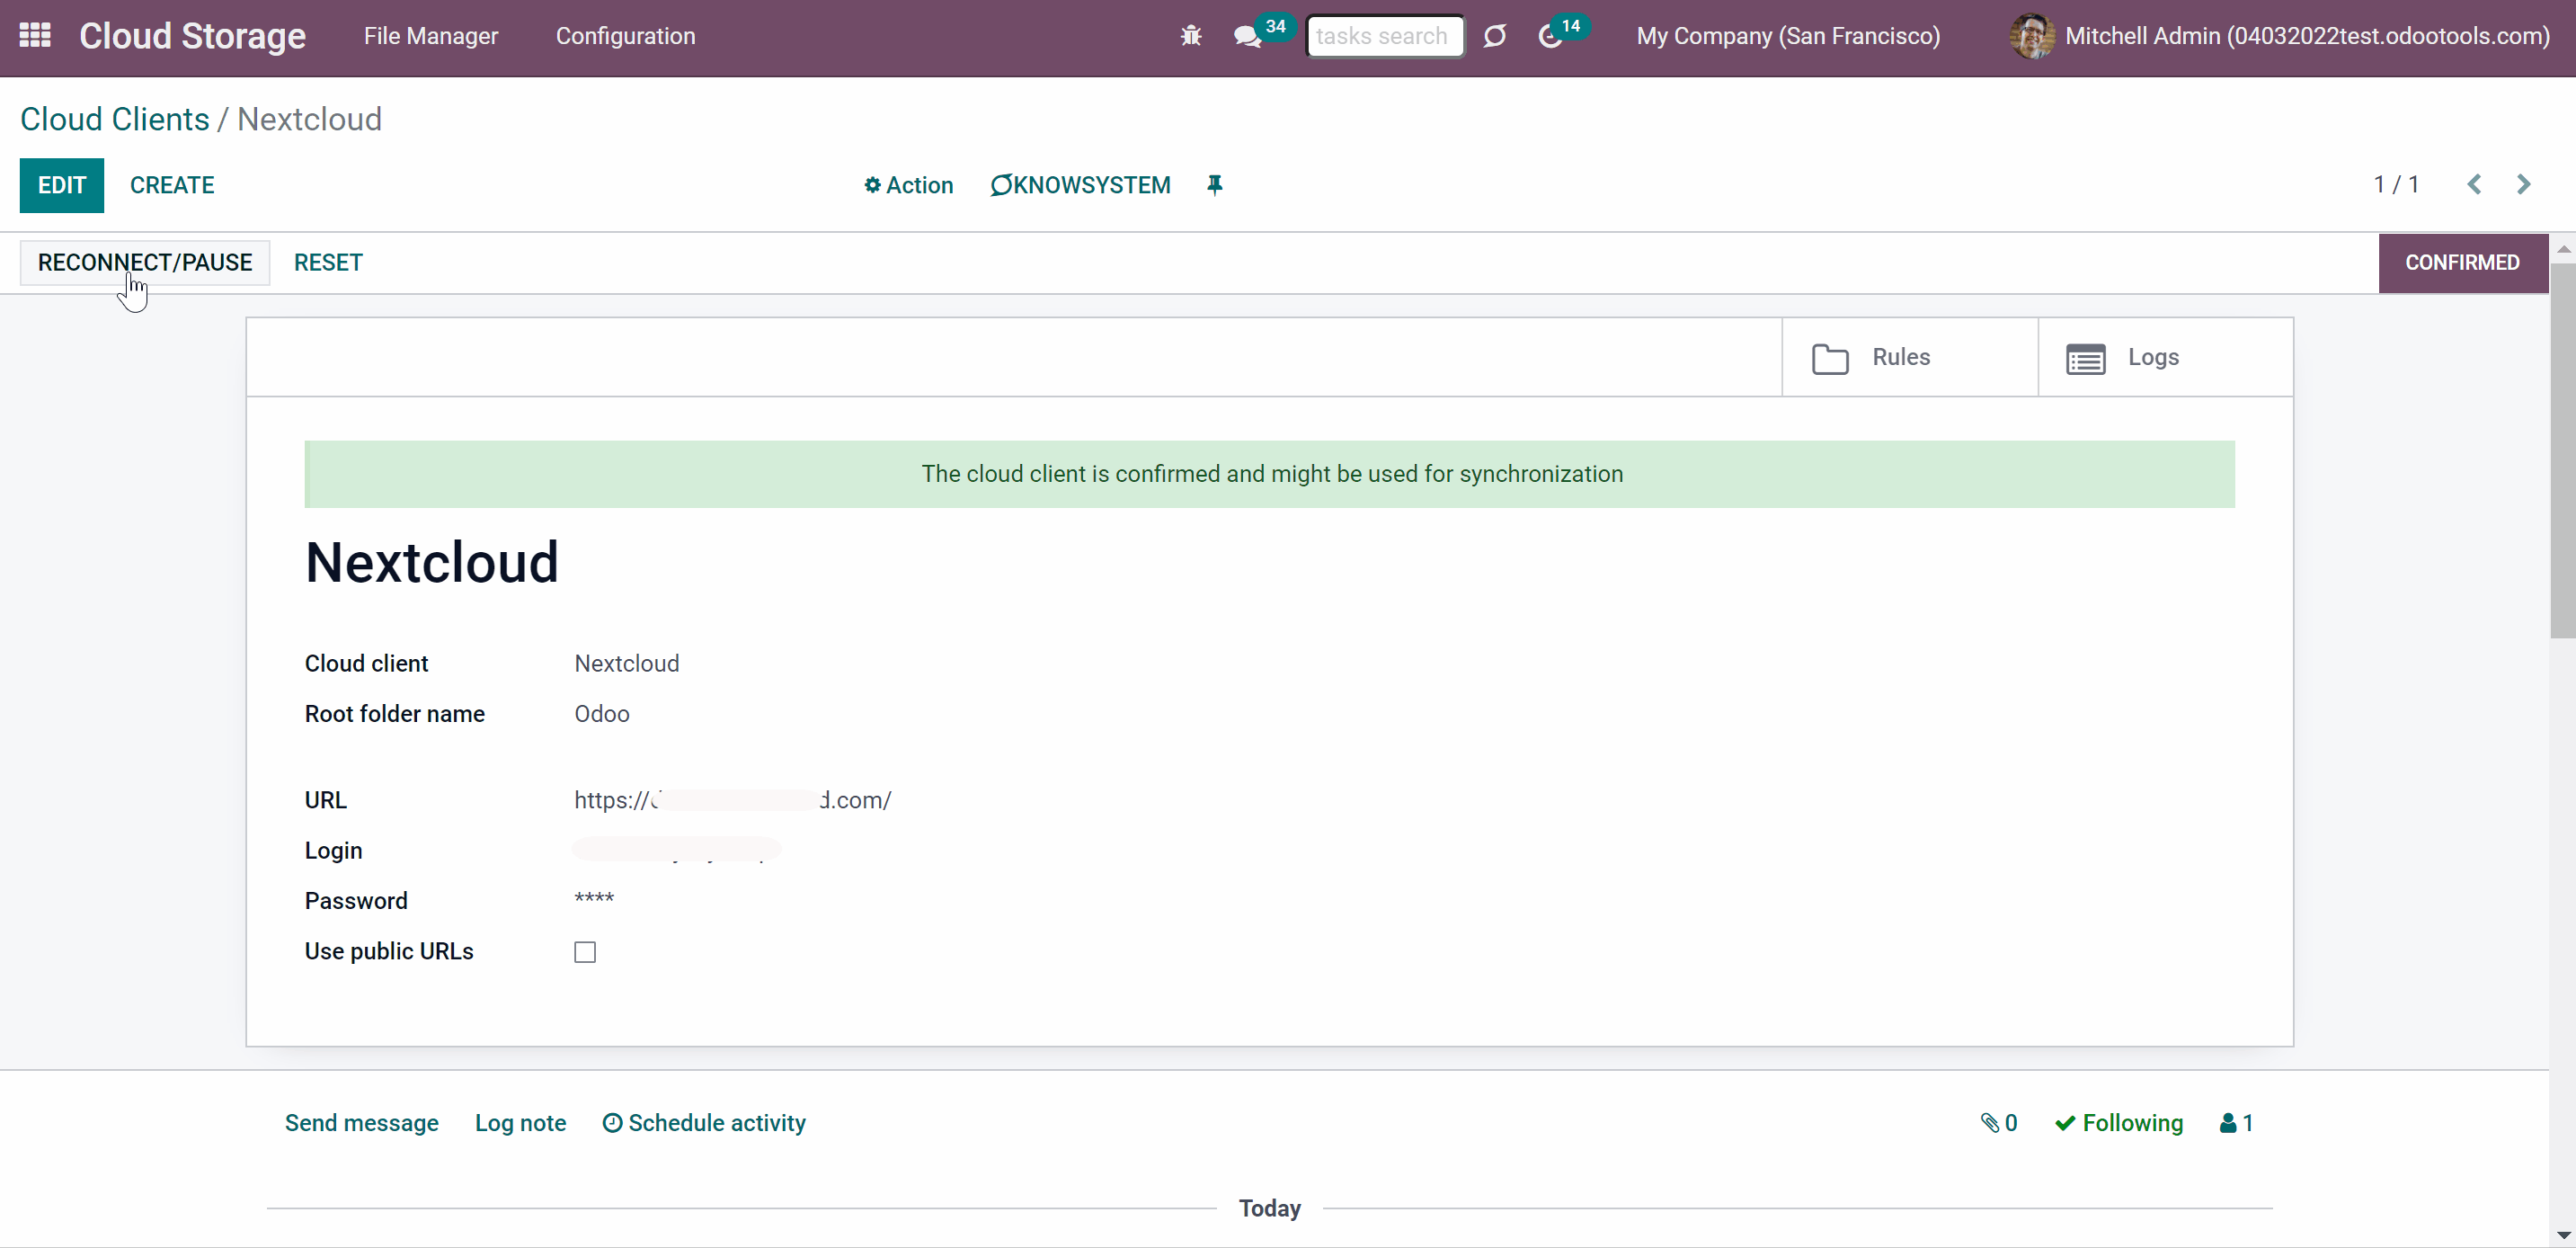Focus the tasks search field
Viewport: 2576px width, 1248px height.
pos(1385,36)
